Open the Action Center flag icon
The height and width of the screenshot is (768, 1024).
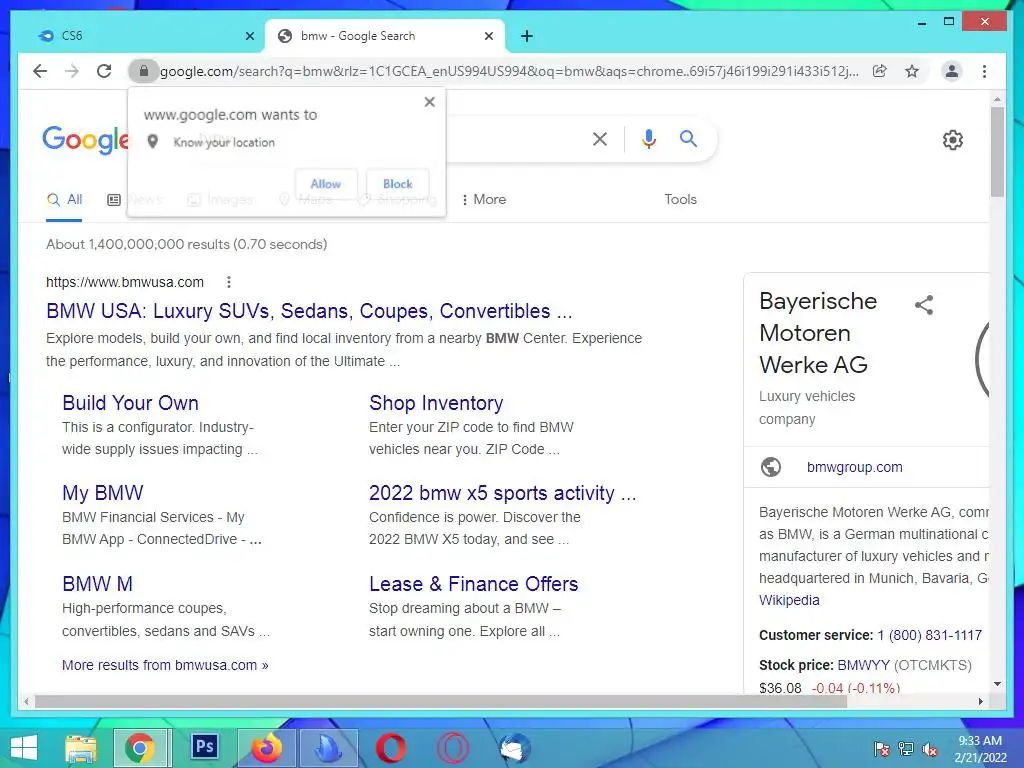(x=881, y=749)
